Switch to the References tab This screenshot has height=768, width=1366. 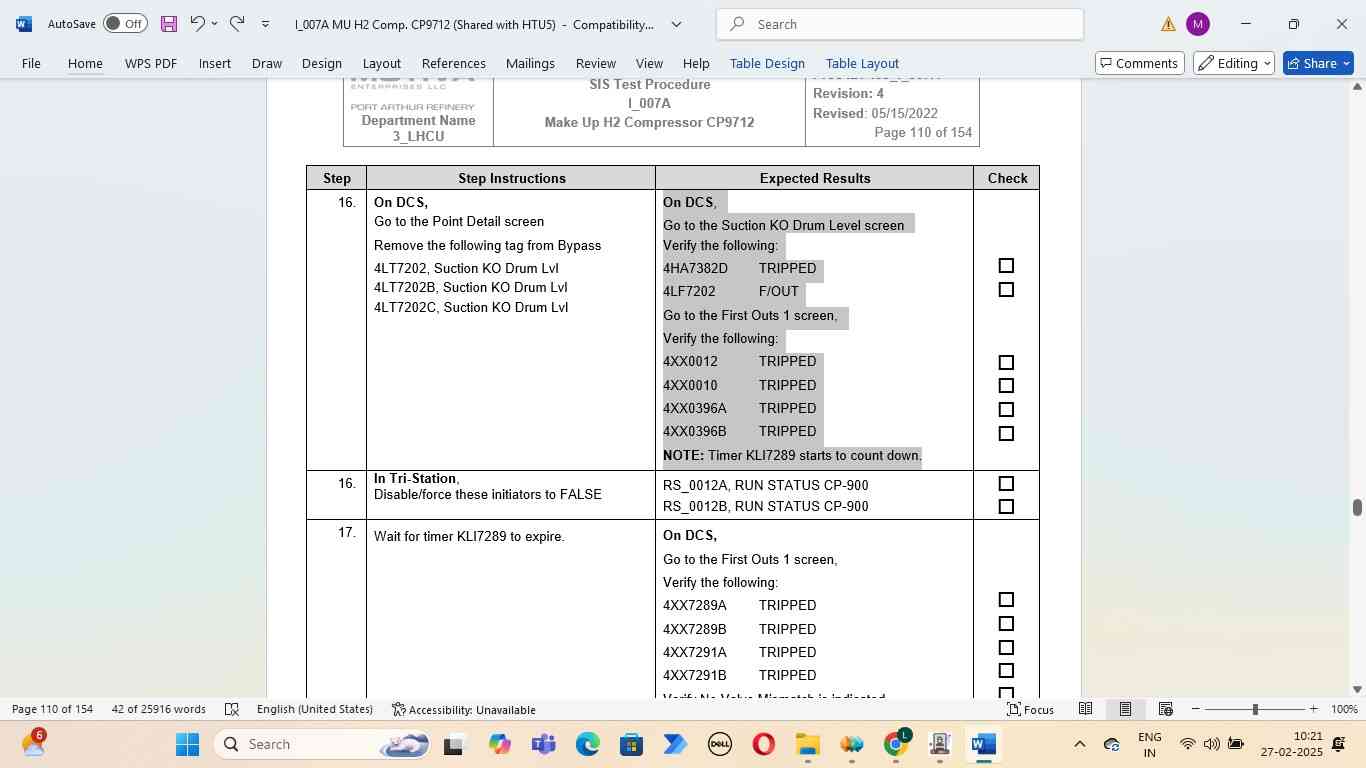(453, 63)
